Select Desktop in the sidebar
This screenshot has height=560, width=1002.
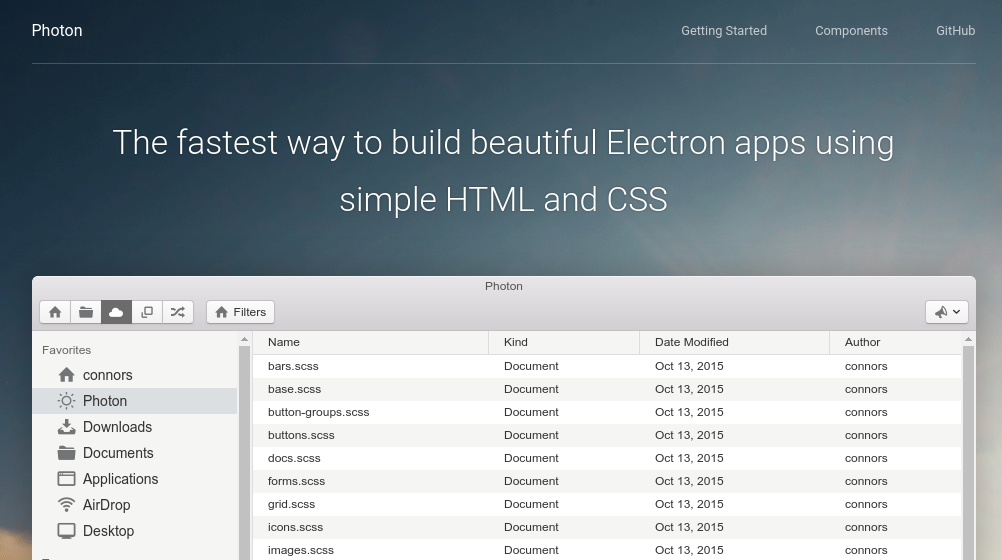point(134,531)
